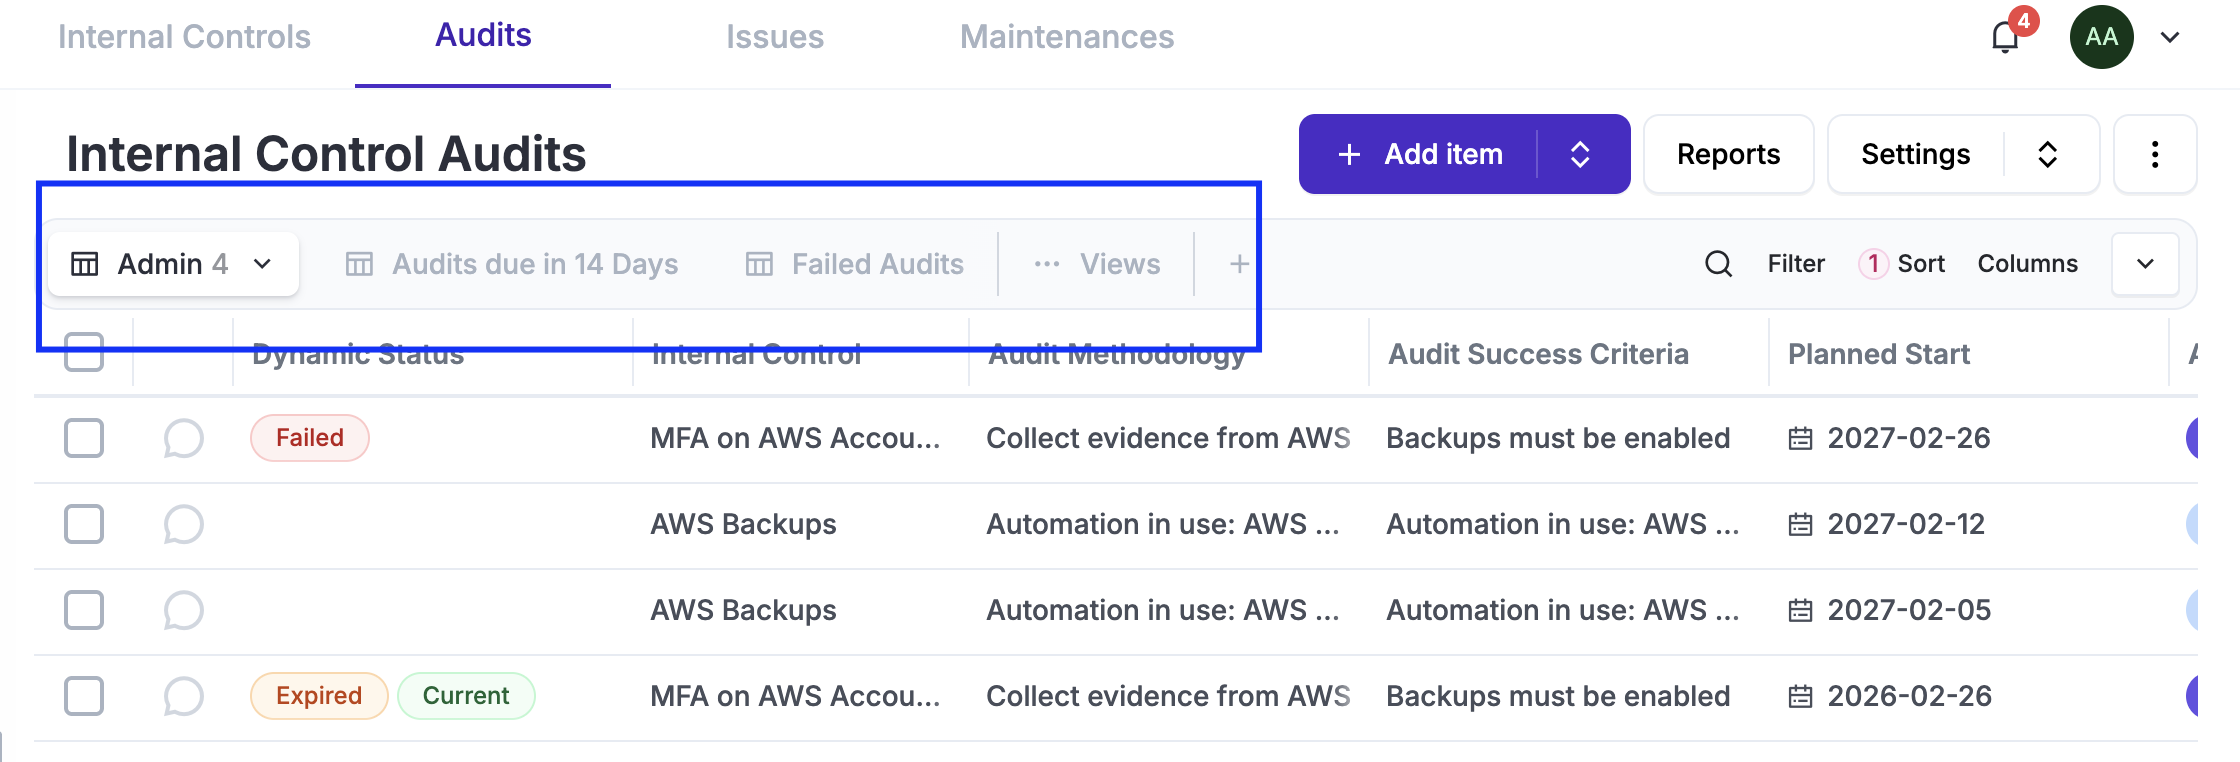This screenshot has width=2240, height=762.
Task: Expand the Add item dropdown arrows
Action: click(x=1580, y=154)
